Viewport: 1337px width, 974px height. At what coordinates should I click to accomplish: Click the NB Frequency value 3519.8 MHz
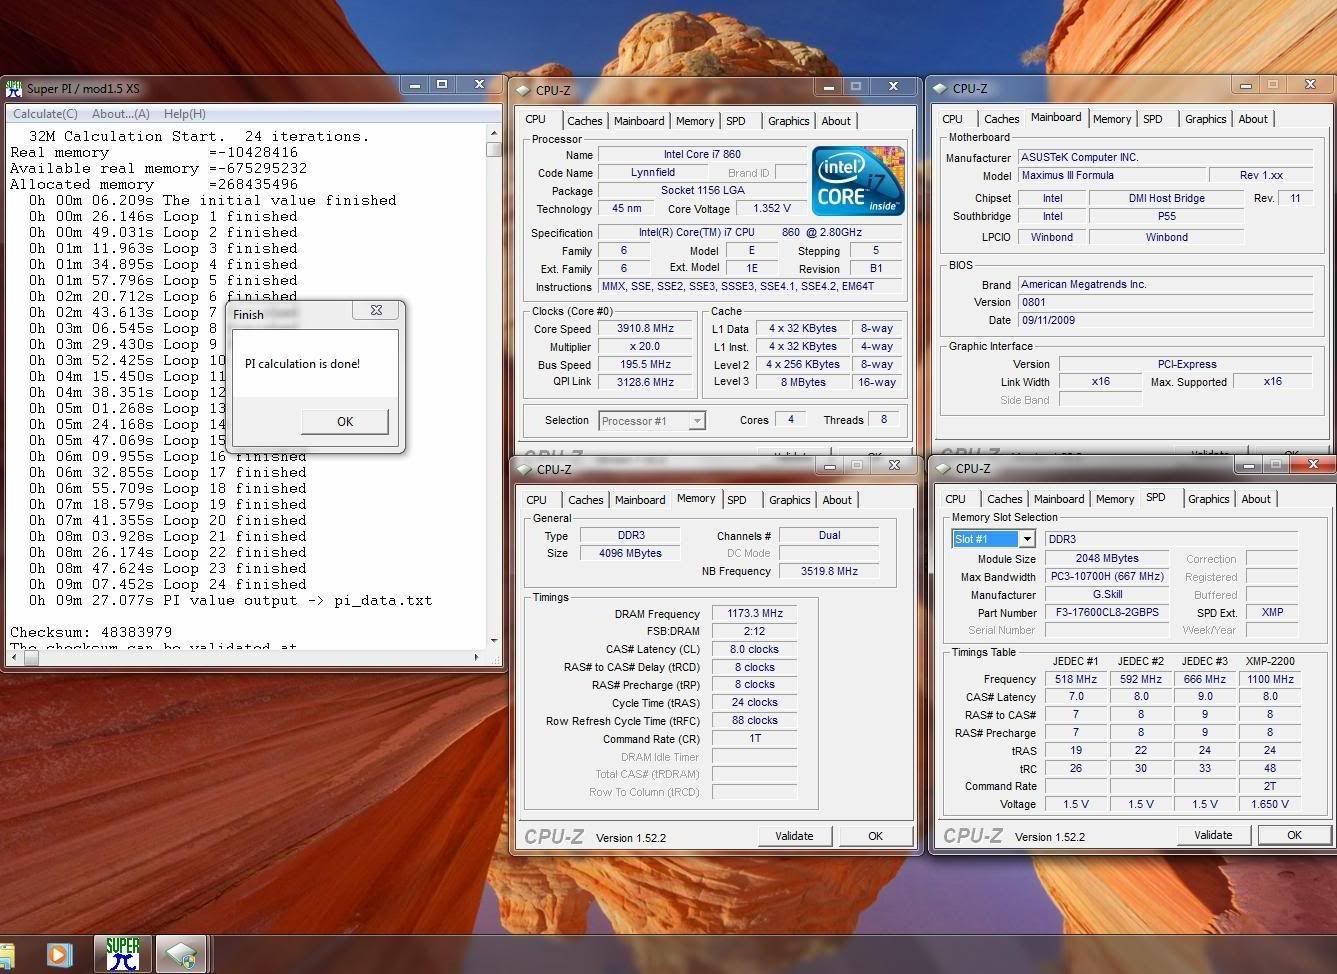tap(829, 571)
